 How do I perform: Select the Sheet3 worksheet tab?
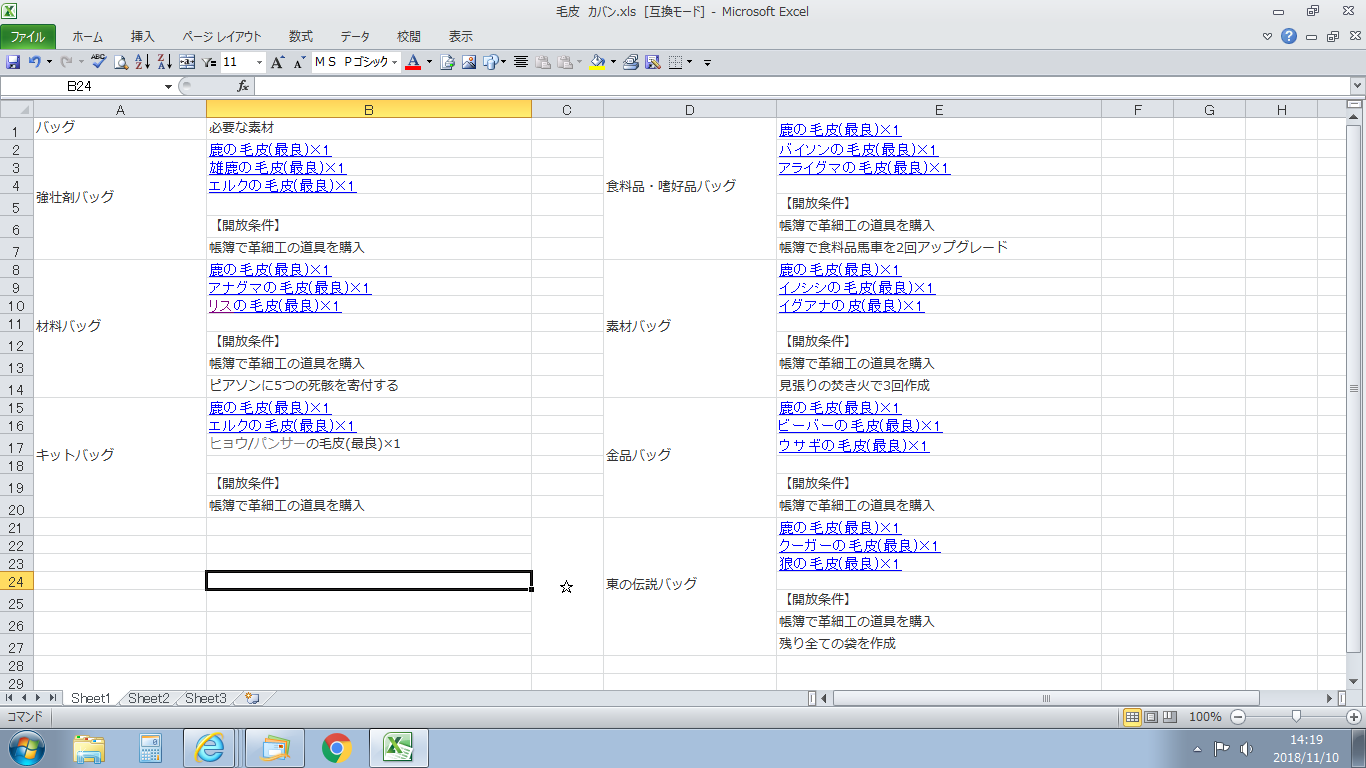pos(206,698)
